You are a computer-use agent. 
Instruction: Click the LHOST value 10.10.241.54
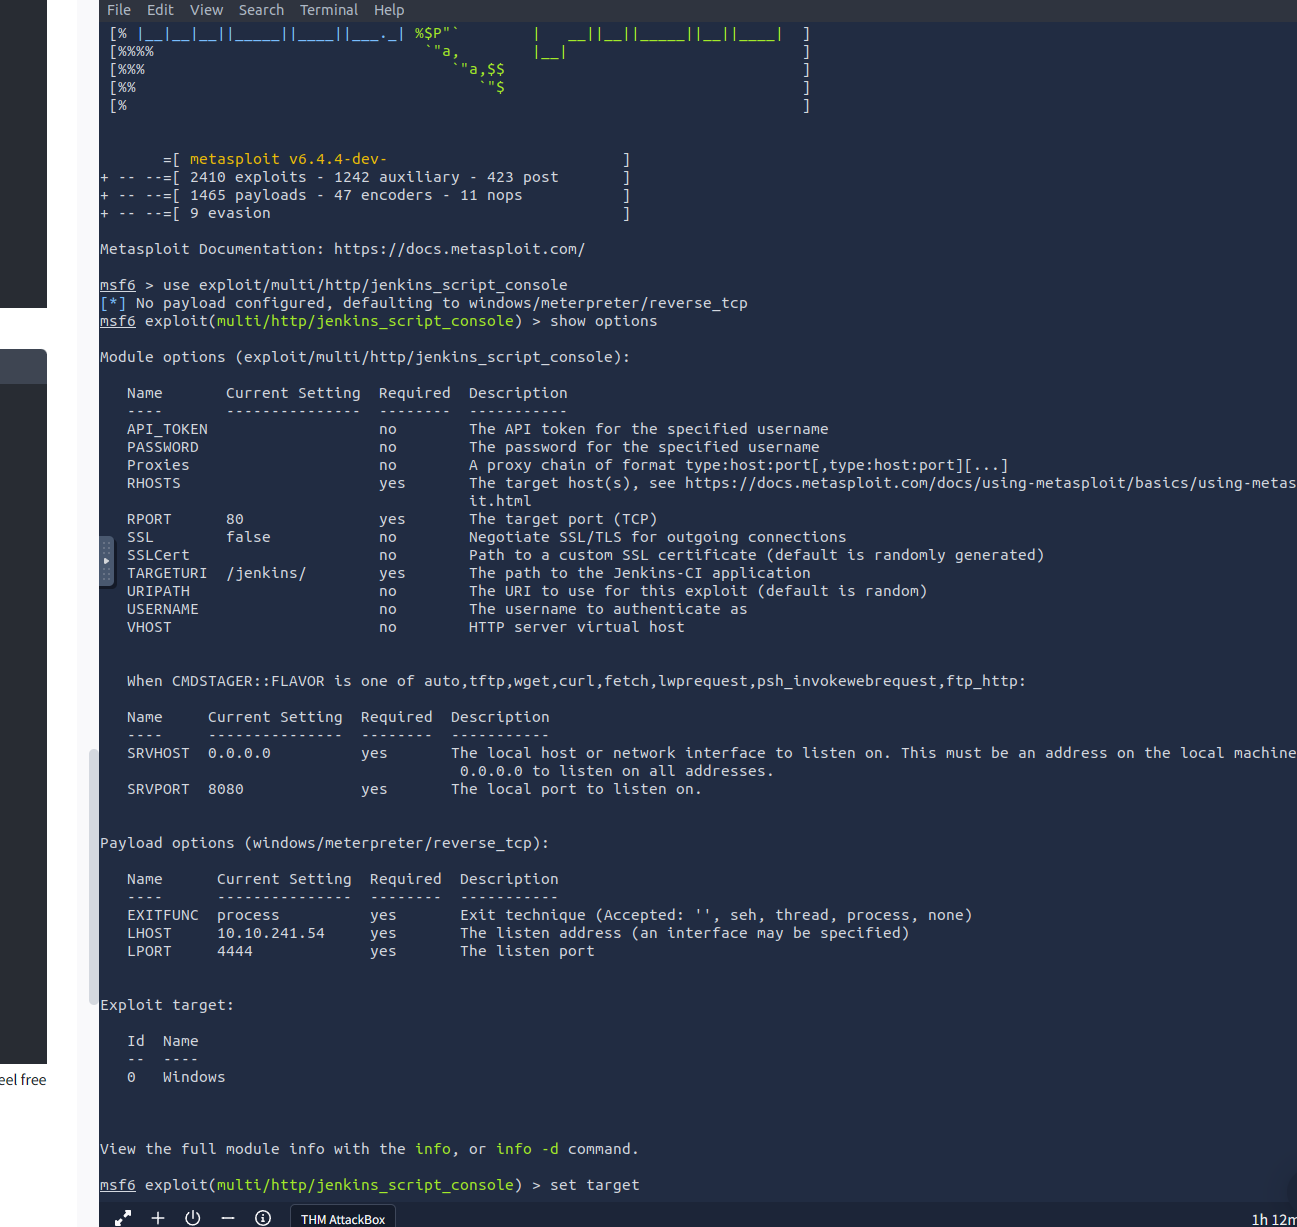pyautogui.click(x=271, y=933)
